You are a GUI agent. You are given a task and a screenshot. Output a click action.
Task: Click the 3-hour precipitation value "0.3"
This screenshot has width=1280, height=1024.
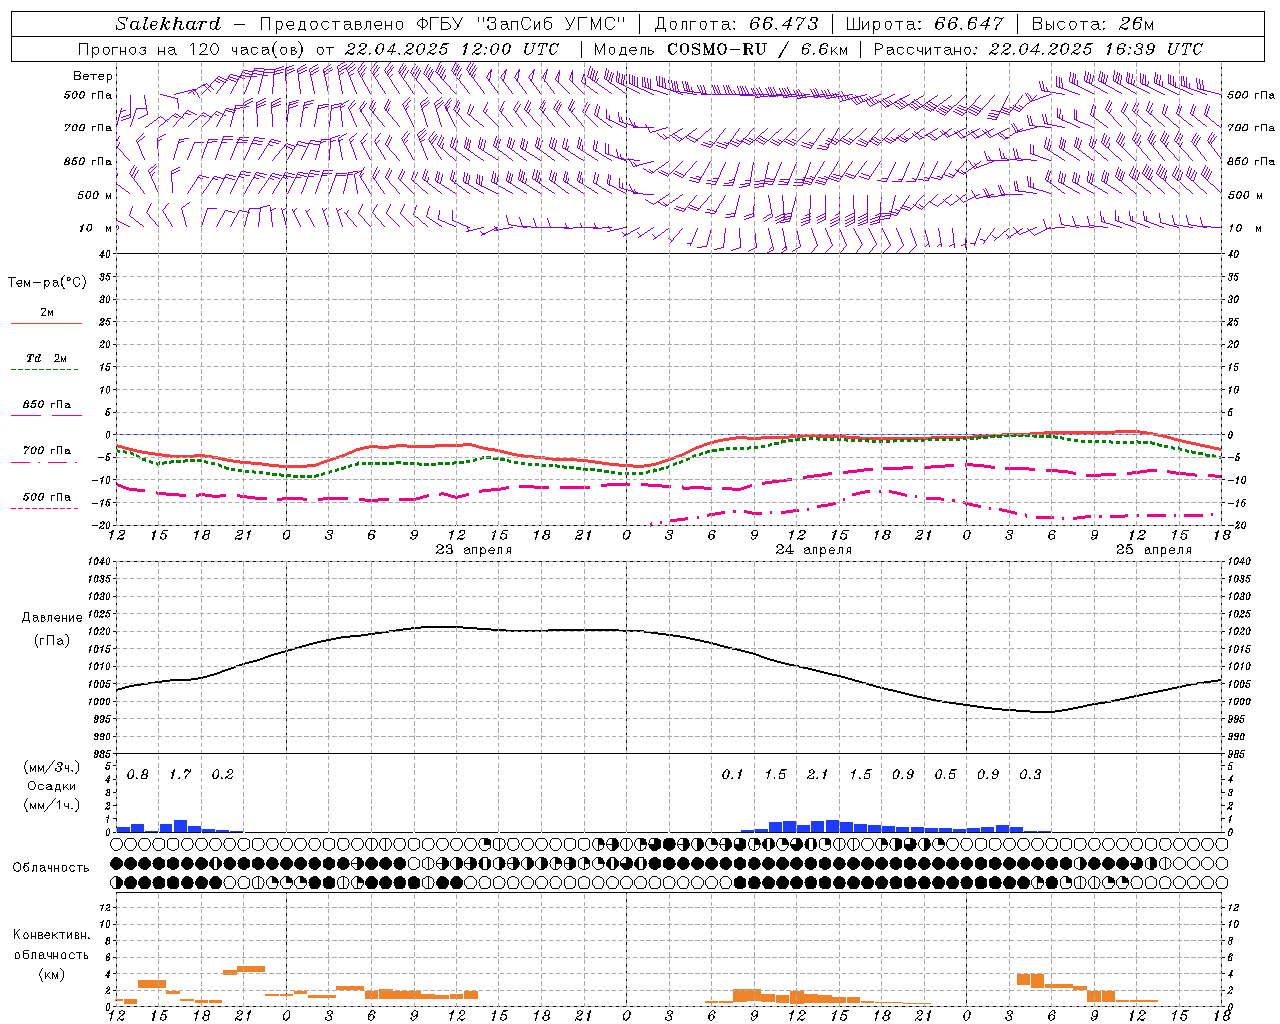tap(1030, 775)
